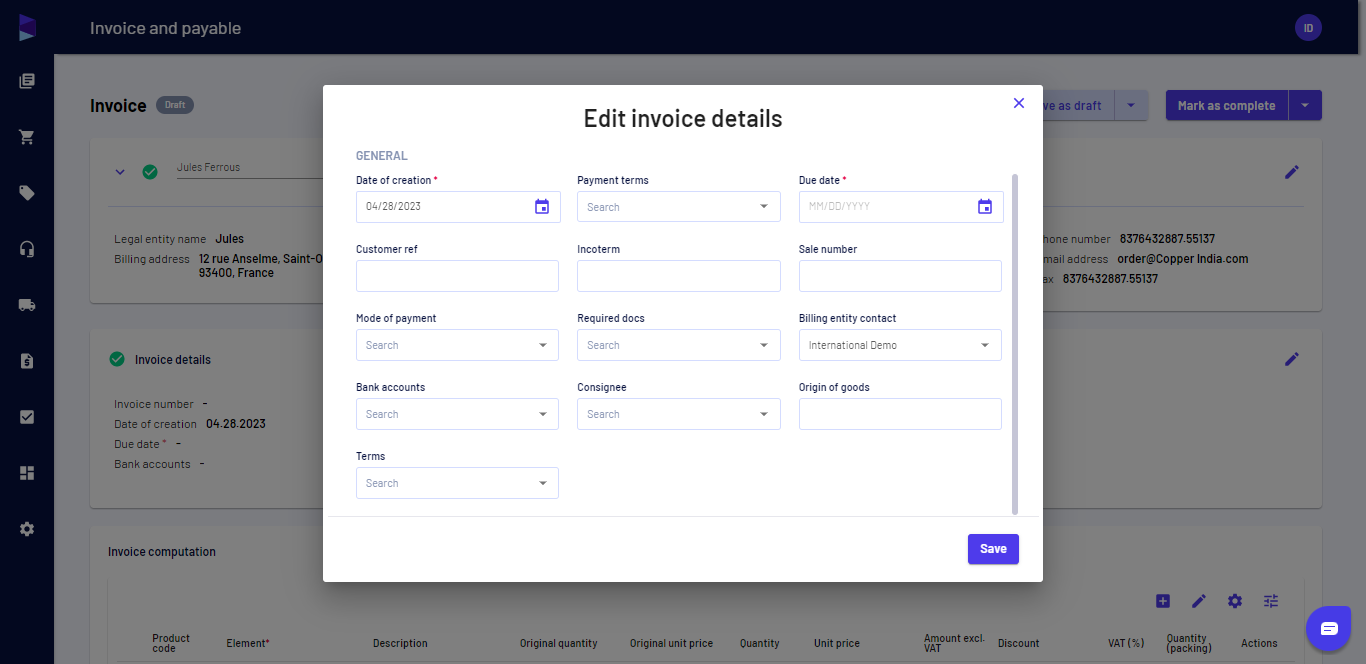This screenshot has height=664, width=1366.
Task: Click the app logo in the sidebar
Action: point(27,28)
